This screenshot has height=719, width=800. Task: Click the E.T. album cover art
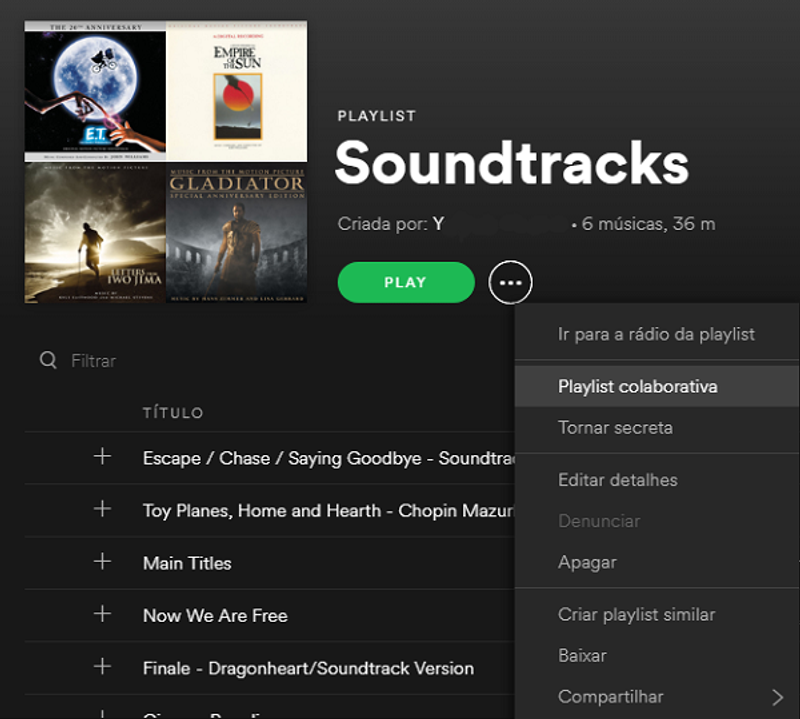pos(95,91)
